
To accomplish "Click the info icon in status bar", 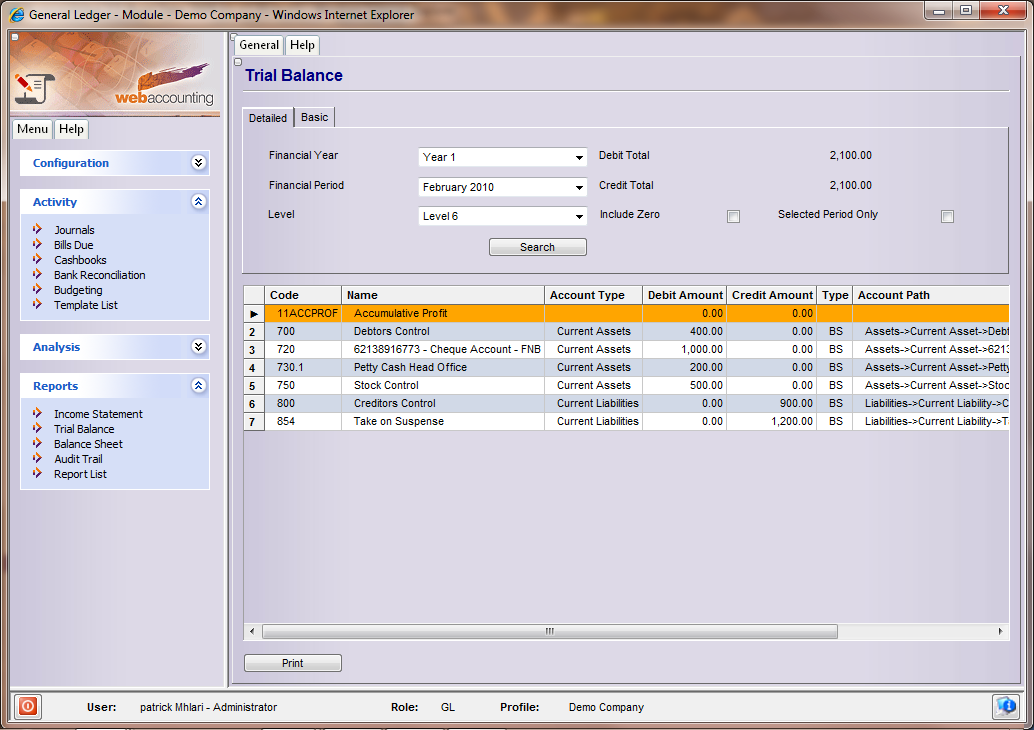I will [x=1006, y=706].
